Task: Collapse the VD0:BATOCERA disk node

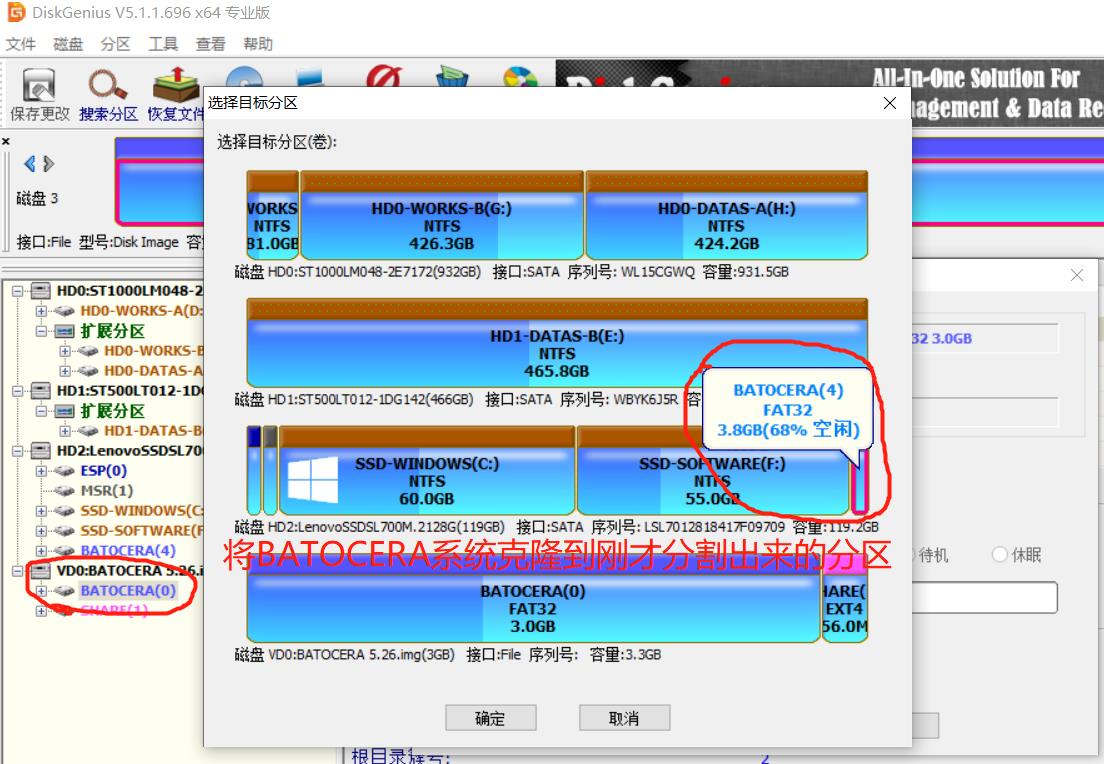Action: (17, 570)
